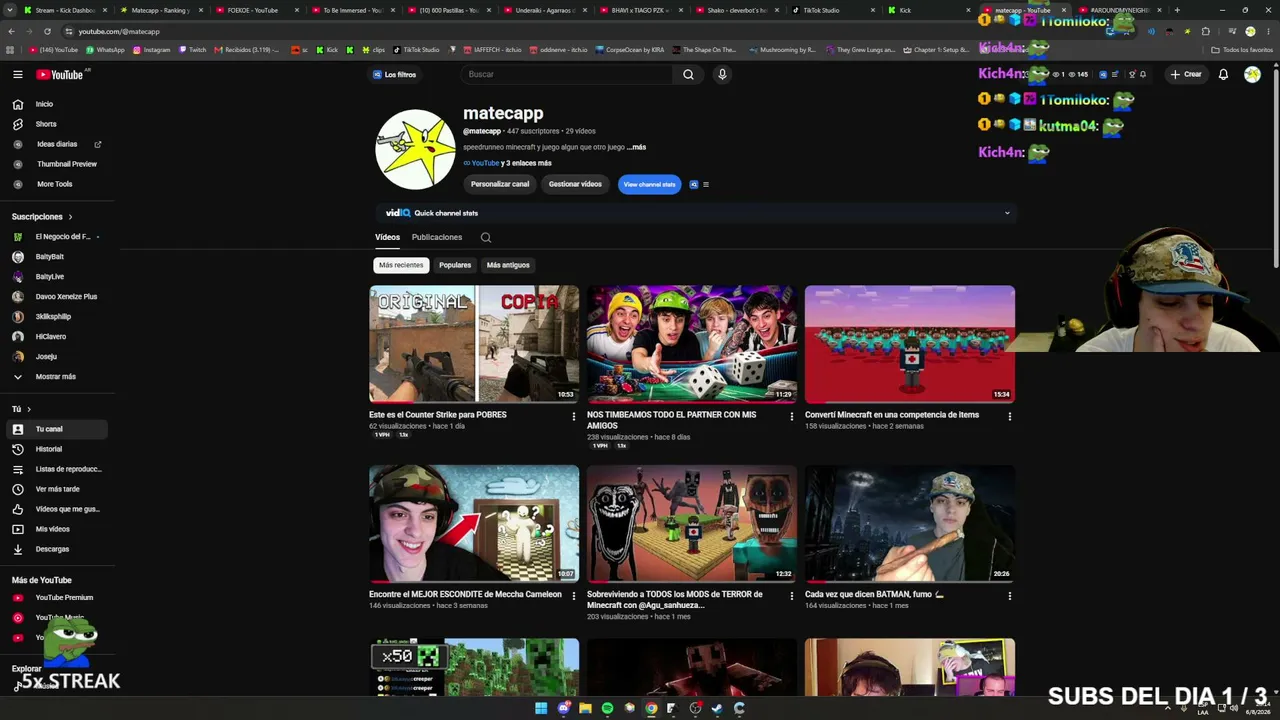1280x720 pixels.
Task: Open the YouTube channel link
Action: click(x=485, y=163)
